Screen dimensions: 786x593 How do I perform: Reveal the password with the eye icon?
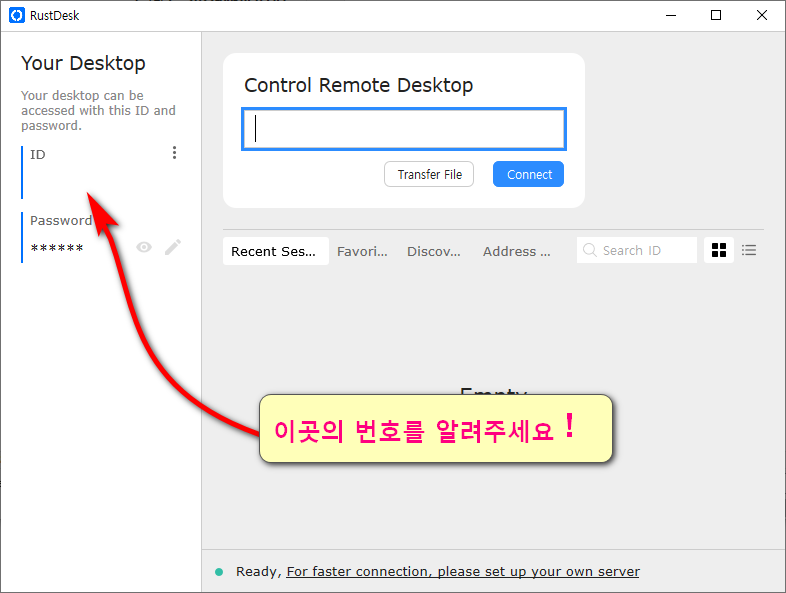(x=144, y=247)
